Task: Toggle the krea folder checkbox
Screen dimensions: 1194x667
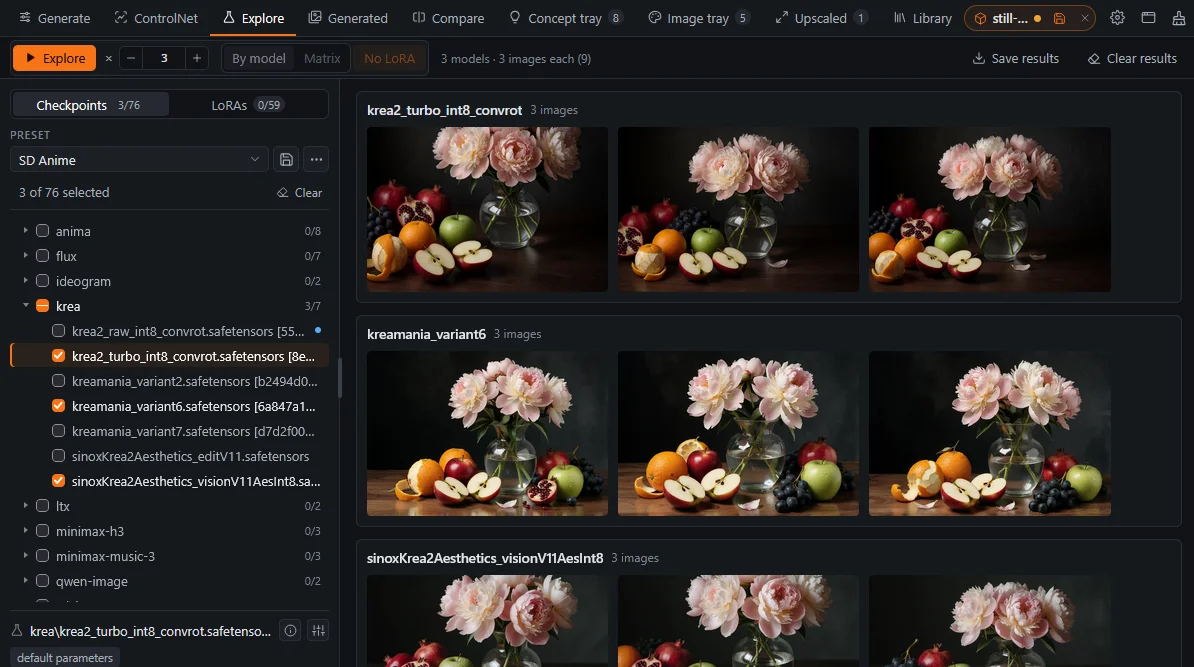Action: [x=43, y=305]
